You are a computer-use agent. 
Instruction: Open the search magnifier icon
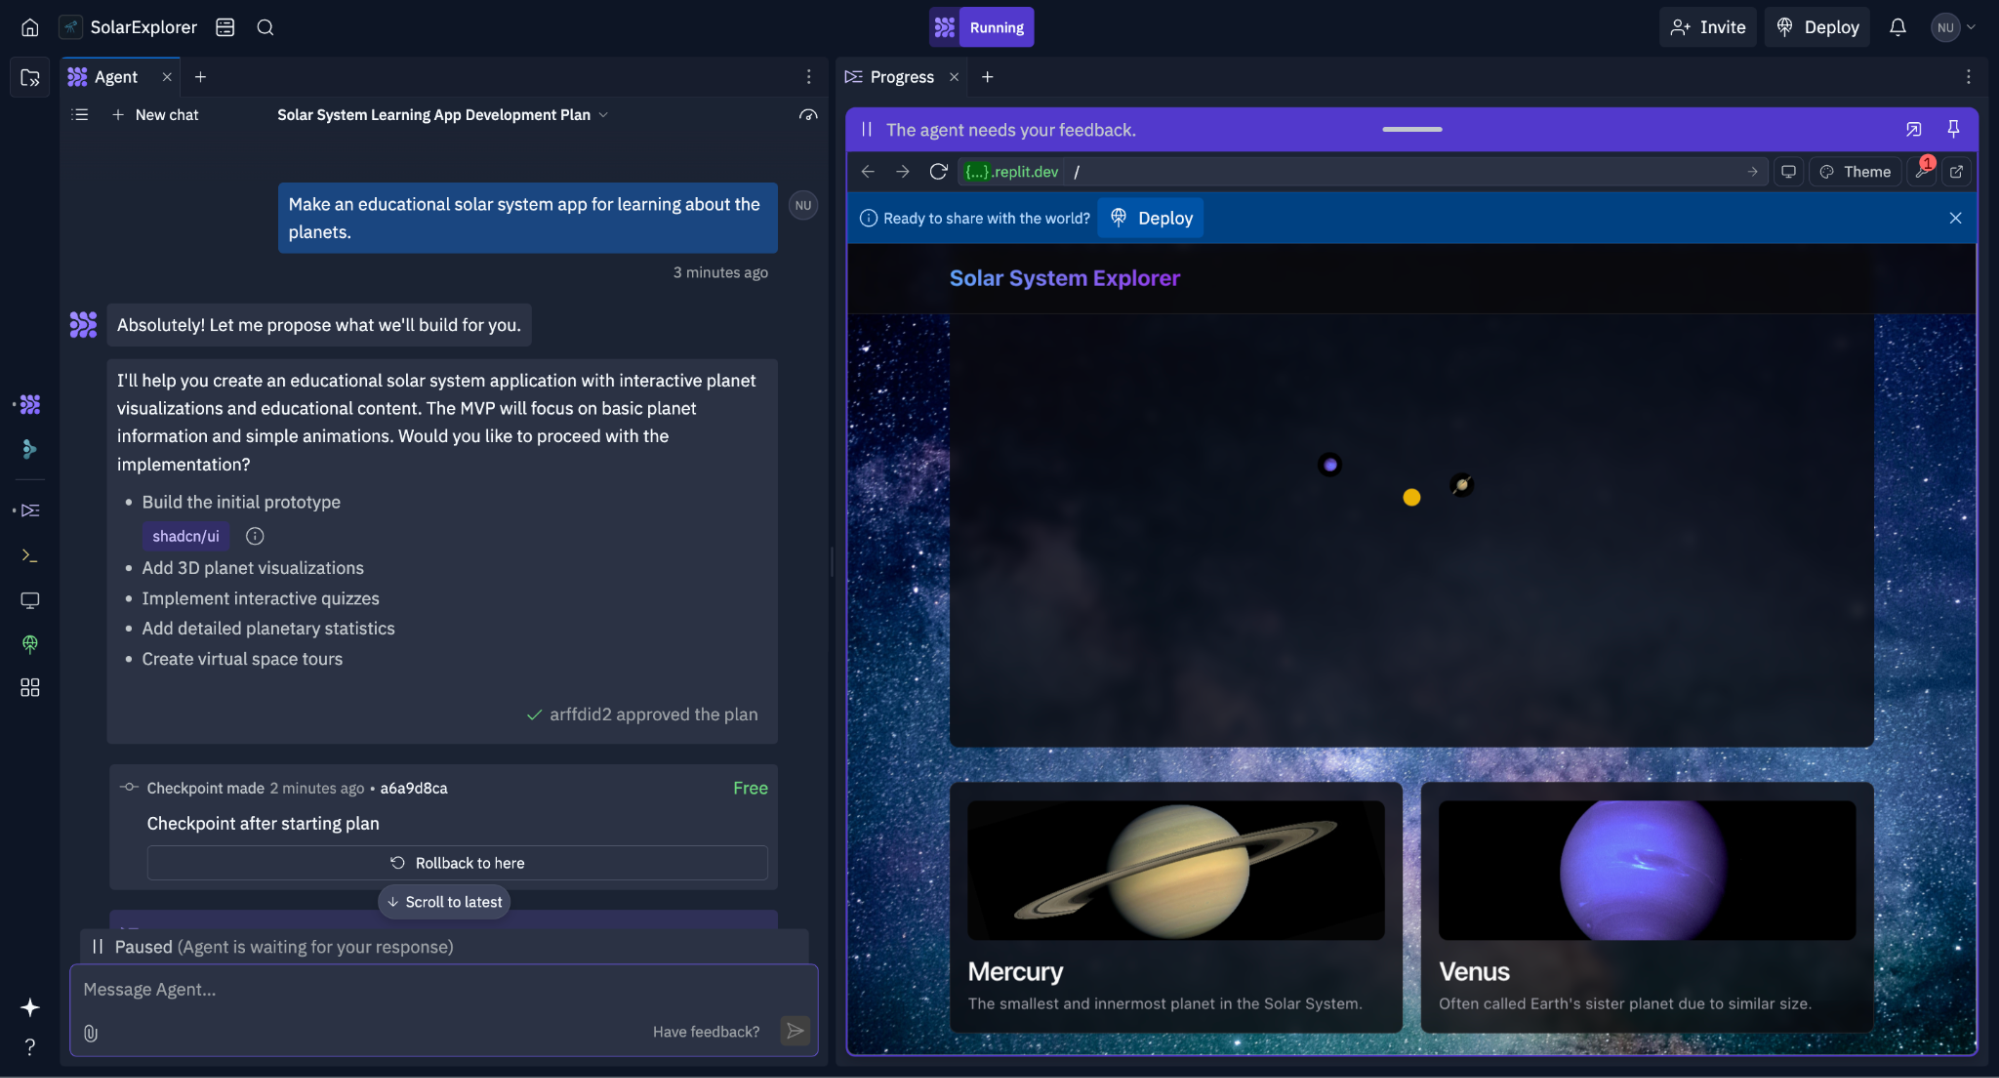pos(265,27)
